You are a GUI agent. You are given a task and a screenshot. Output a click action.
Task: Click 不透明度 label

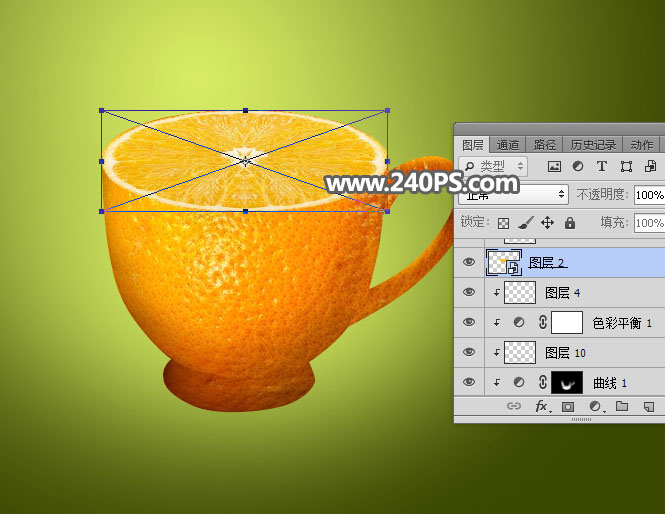click(x=602, y=195)
